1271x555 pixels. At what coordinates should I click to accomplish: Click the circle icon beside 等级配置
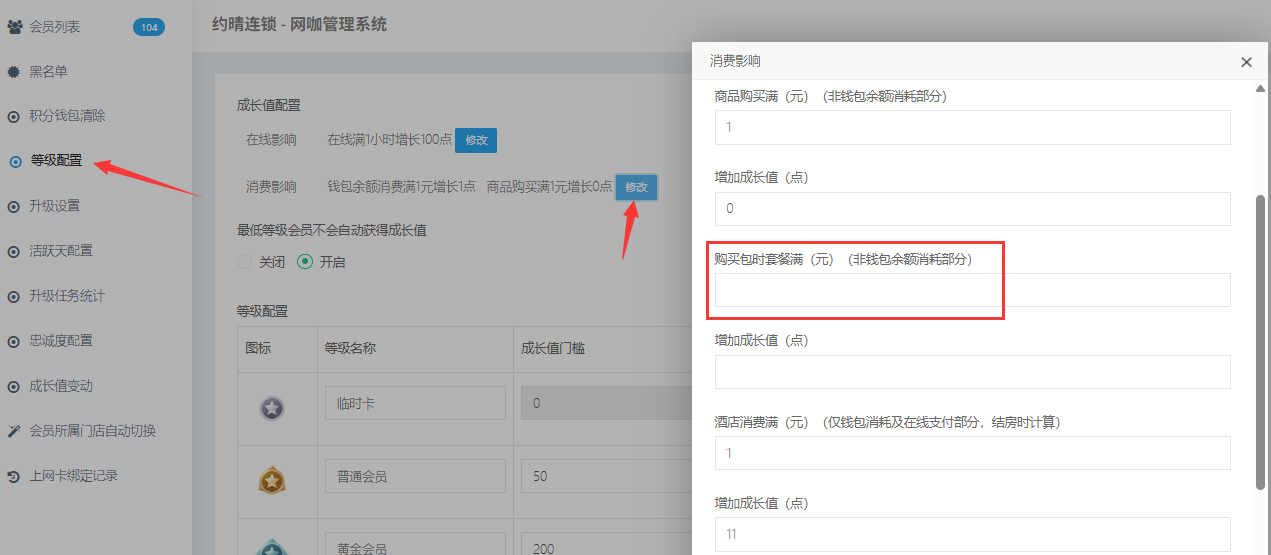[14, 161]
